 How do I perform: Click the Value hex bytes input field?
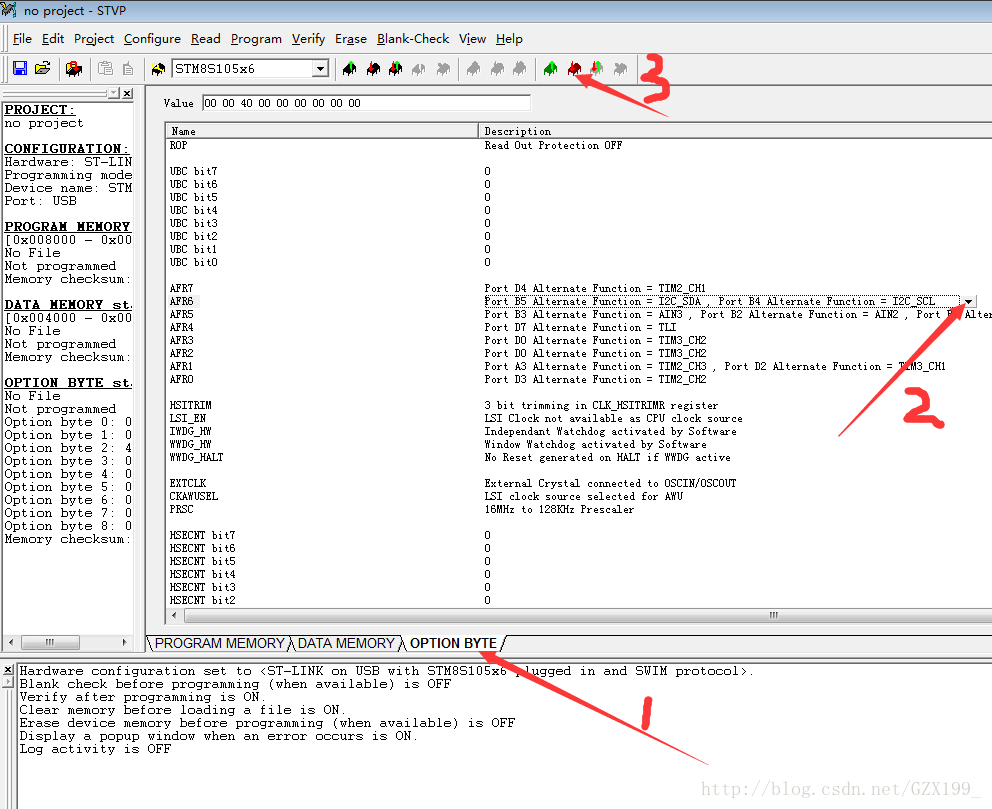tap(366, 103)
